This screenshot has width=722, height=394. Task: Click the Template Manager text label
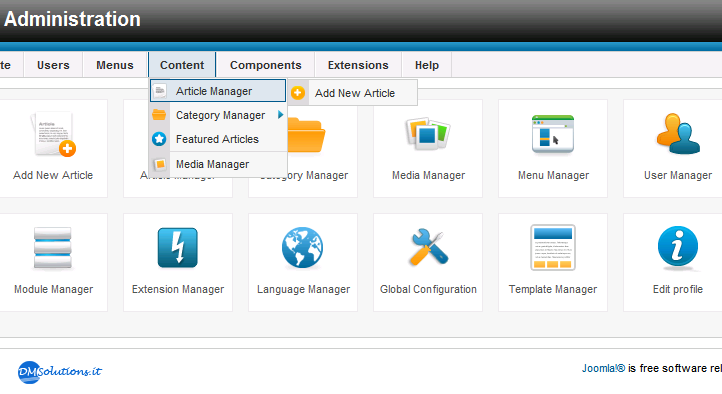(553, 289)
